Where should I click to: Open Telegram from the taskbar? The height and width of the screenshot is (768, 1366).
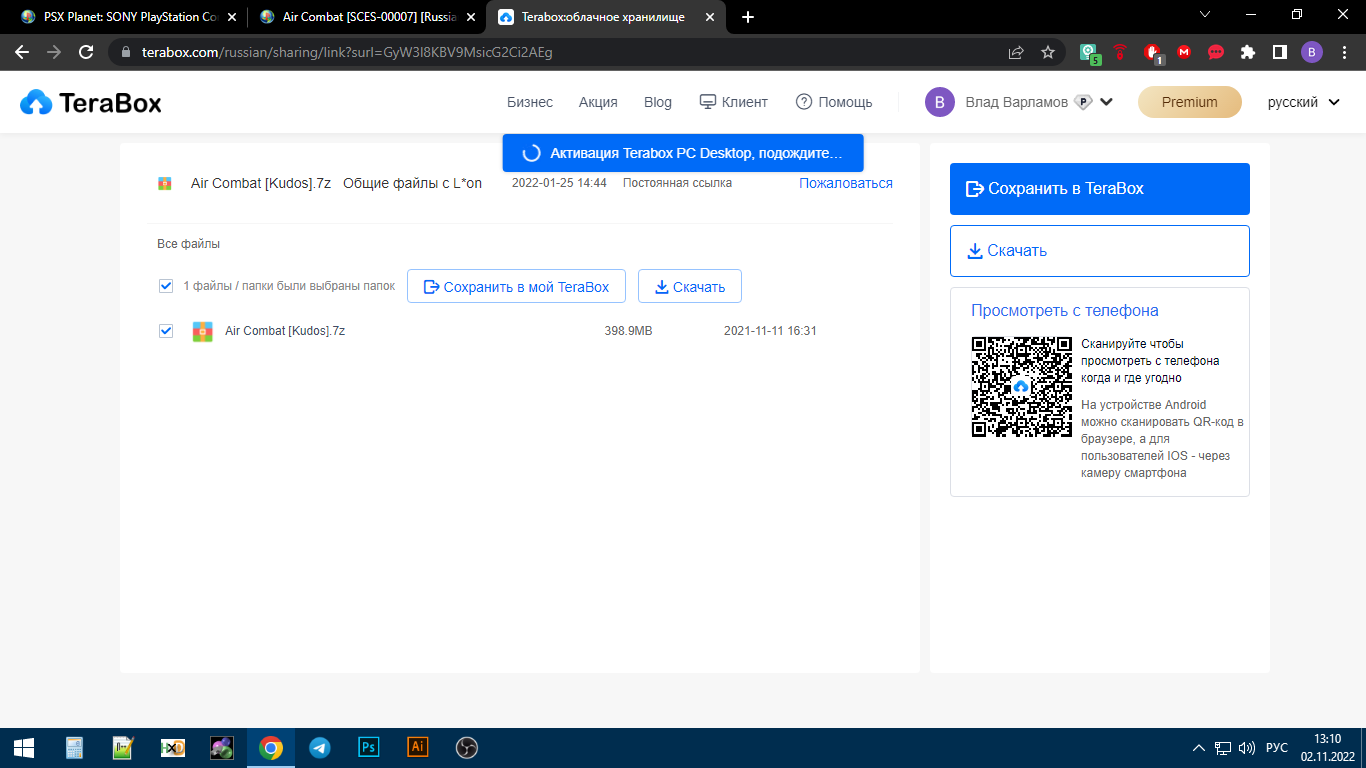coord(319,747)
